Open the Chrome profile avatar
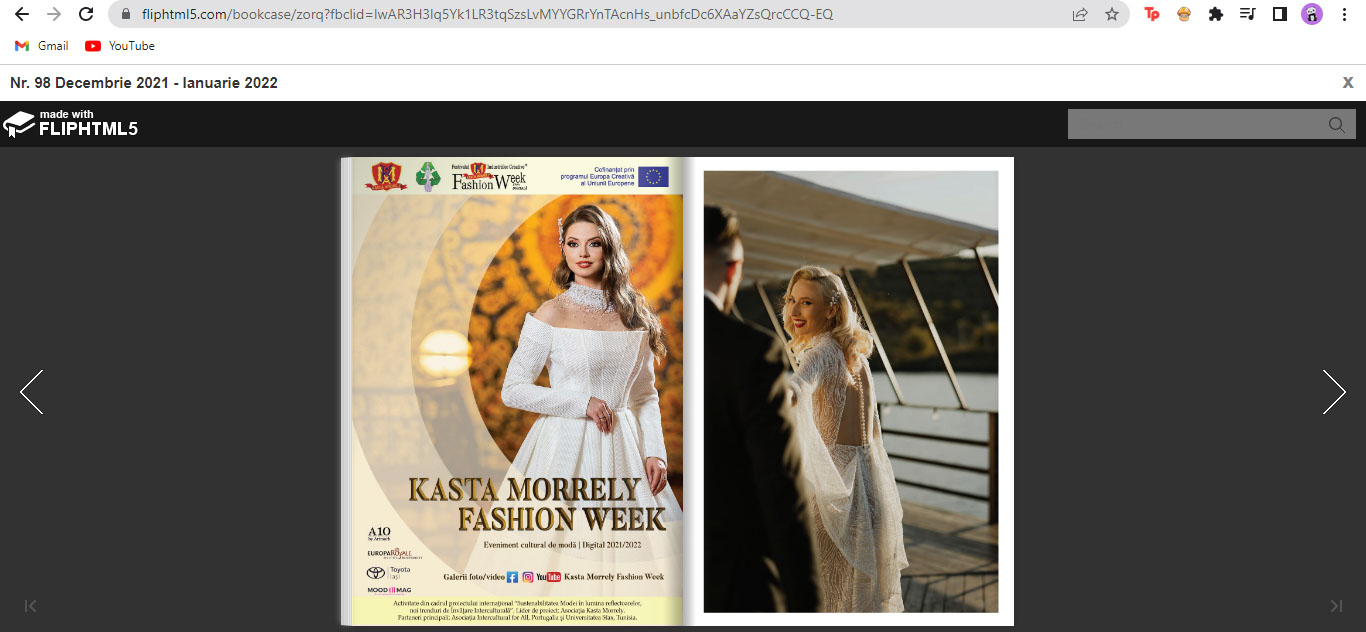The height and width of the screenshot is (632, 1366). pos(1311,15)
